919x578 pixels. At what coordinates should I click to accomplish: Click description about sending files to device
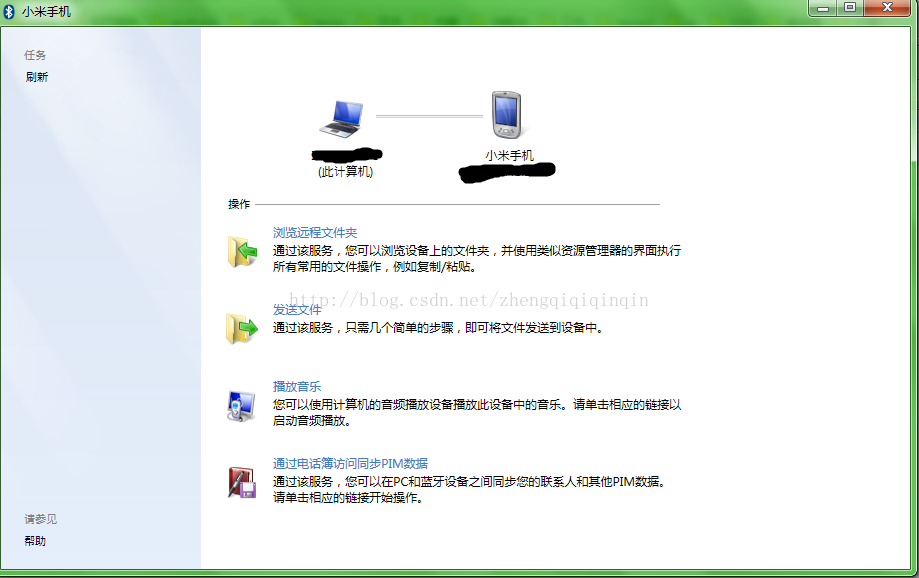[438, 328]
